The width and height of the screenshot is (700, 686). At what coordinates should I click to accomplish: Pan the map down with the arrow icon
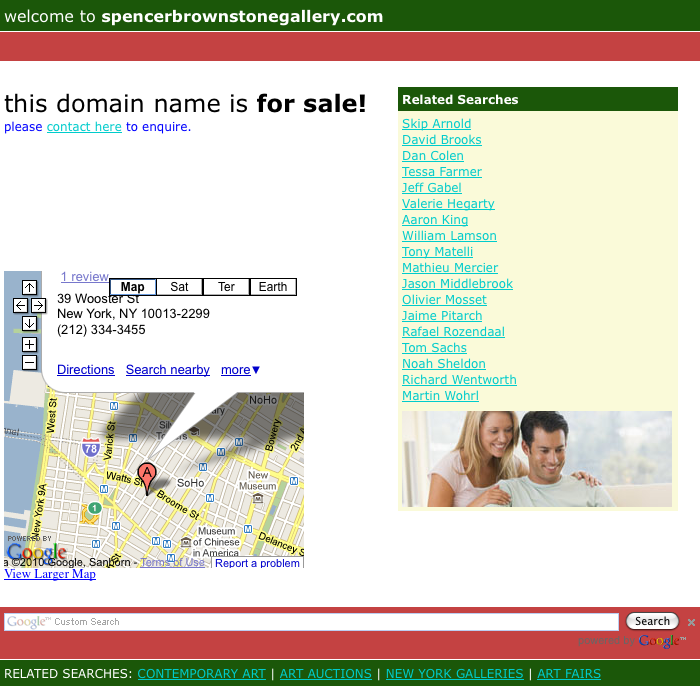[x=29, y=324]
